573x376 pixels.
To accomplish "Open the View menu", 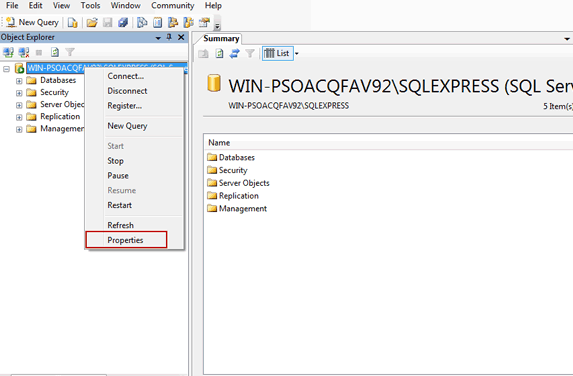I will click(x=61, y=5).
